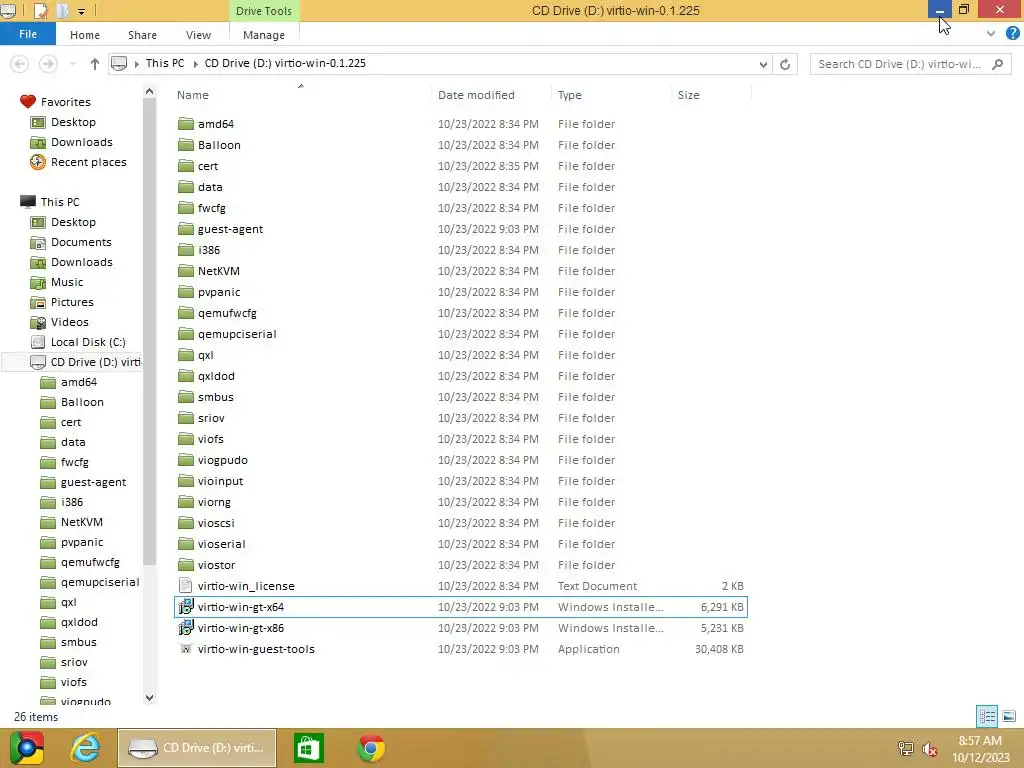Select the NetKVM folder in file list
This screenshot has height=768, width=1024.
pos(218,271)
